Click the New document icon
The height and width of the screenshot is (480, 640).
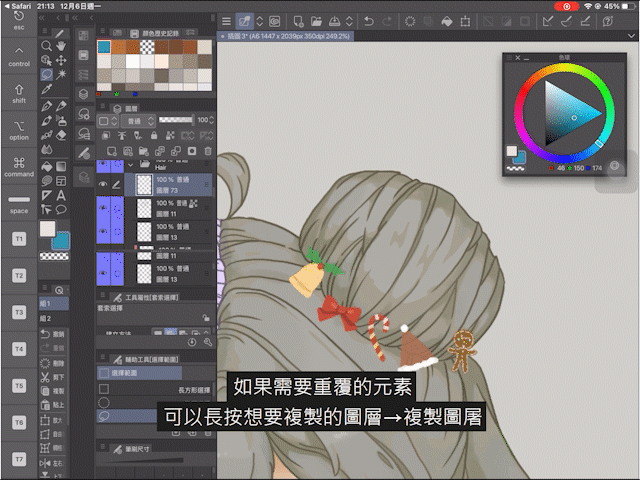click(298, 21)
